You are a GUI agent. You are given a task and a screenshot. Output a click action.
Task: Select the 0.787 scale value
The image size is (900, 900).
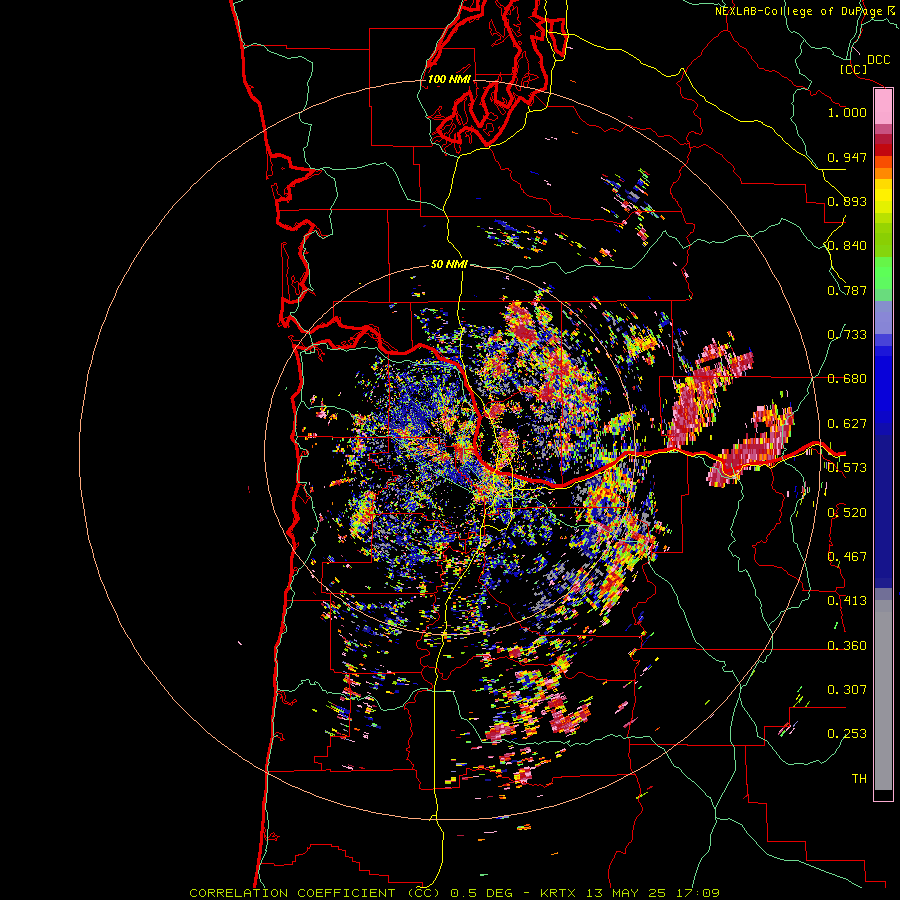point(847,290)
